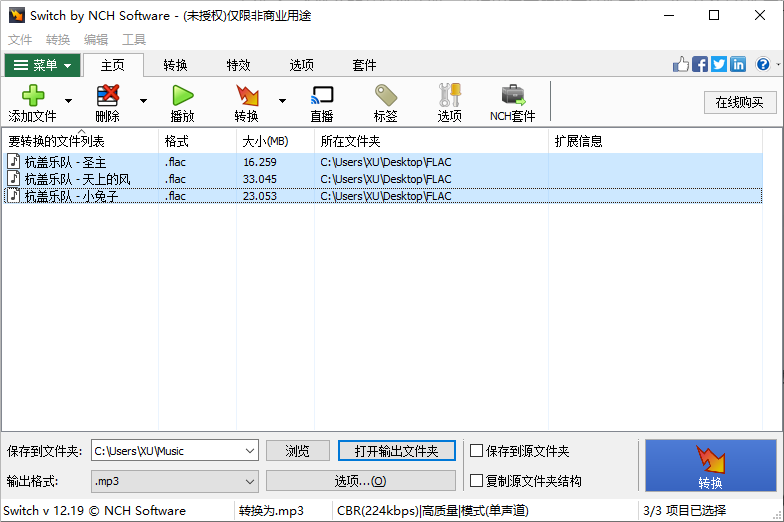Open the 转换 menu in menu bar
Image resolution: width=784 pixels, height=522 pixels.
(x=58, y=40)
